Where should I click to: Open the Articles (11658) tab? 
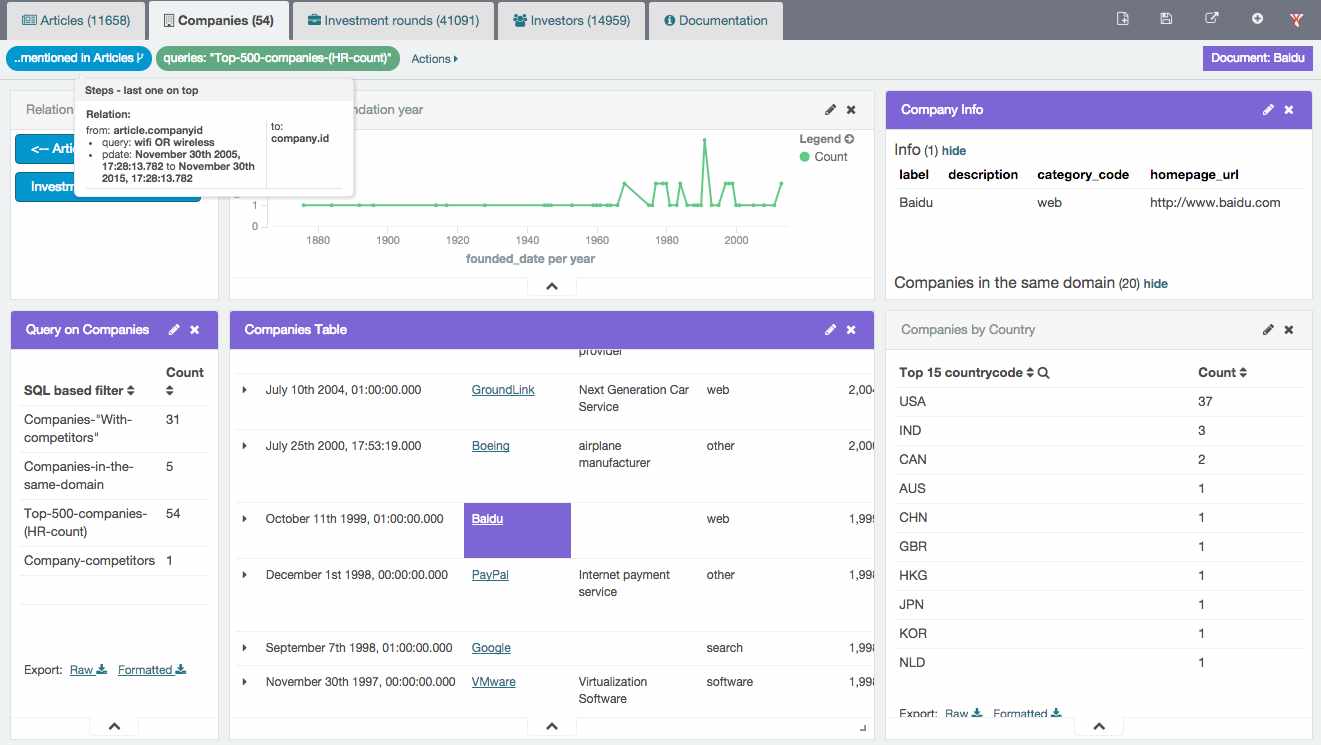point(77,20)
